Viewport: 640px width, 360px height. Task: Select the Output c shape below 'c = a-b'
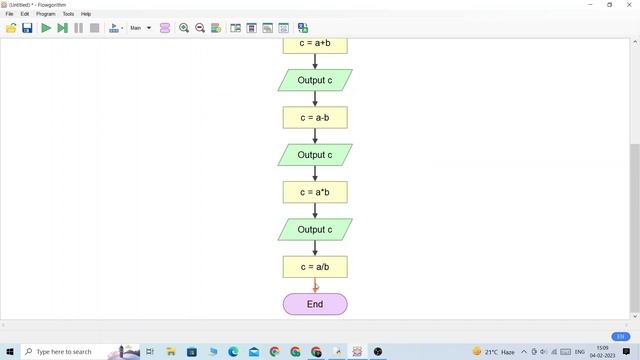pos(315,155)
